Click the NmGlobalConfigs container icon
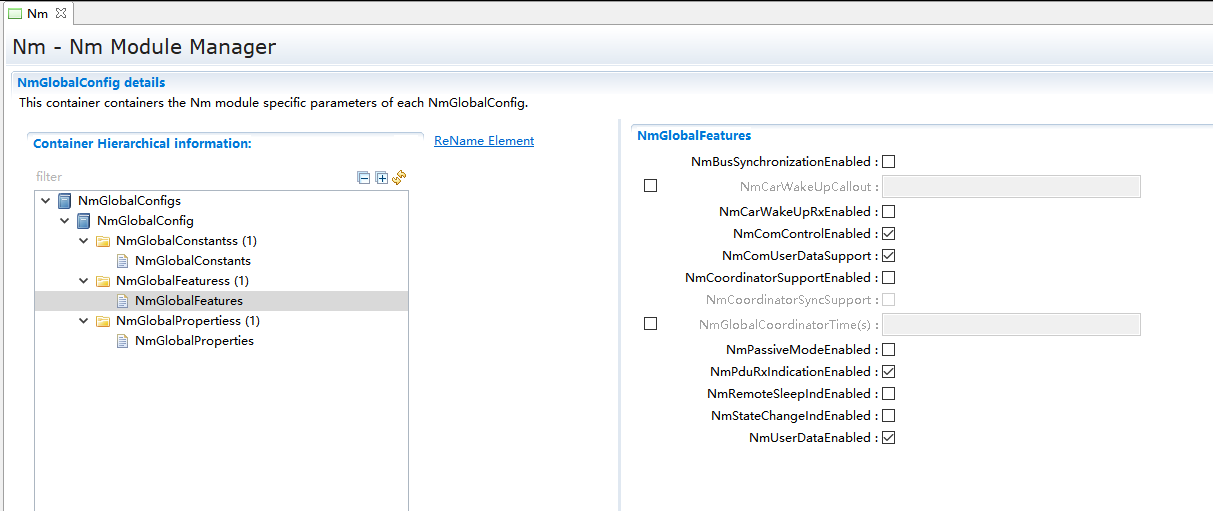The image size is (1213, 511). pyautogui.click(x=65, y=201)
